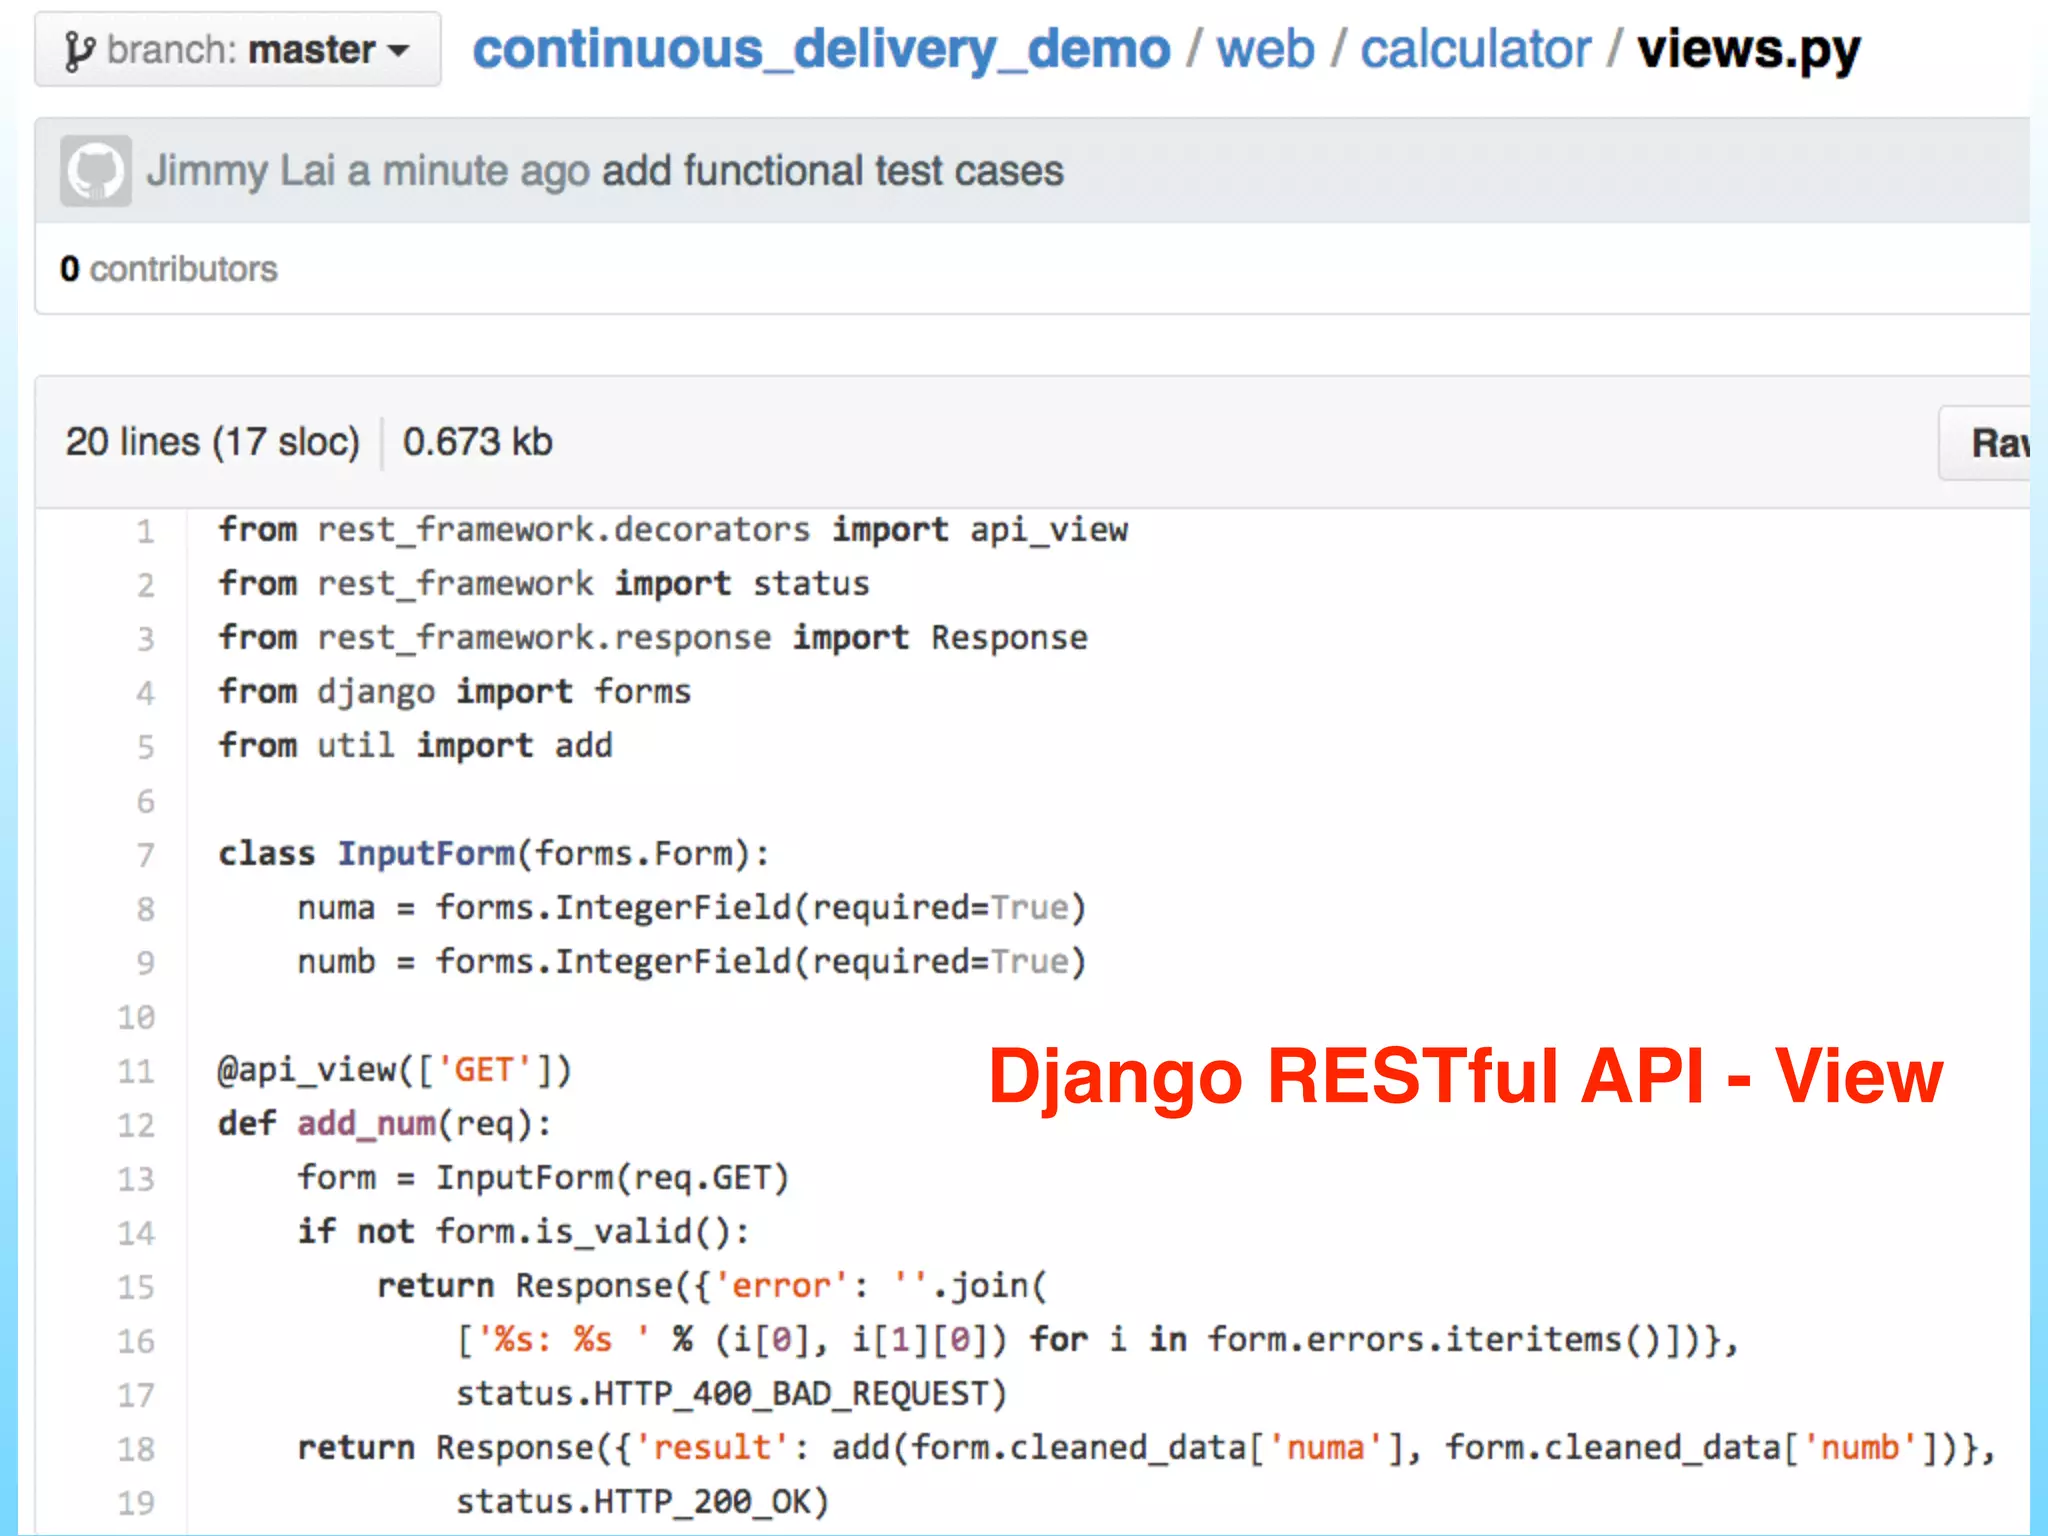
Task: Click the 20 lines (17 sloc) text
Action: (x=213, y=442)
